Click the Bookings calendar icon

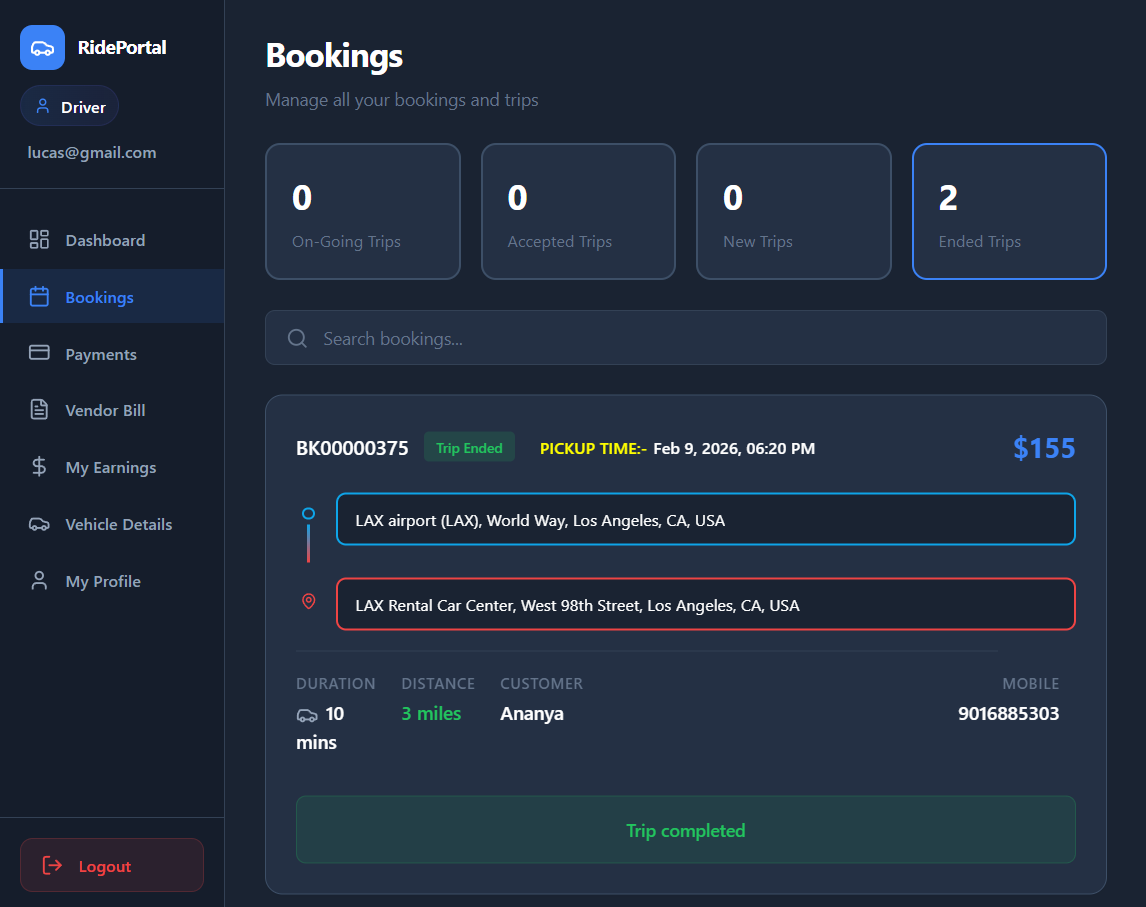[x=39, y=297]
